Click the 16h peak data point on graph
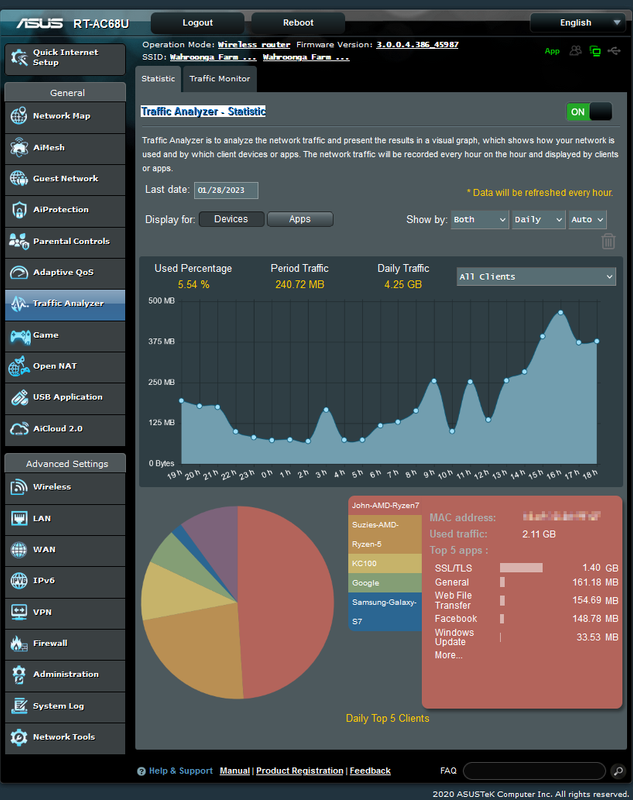633x800 pixels. pos(561,313)
